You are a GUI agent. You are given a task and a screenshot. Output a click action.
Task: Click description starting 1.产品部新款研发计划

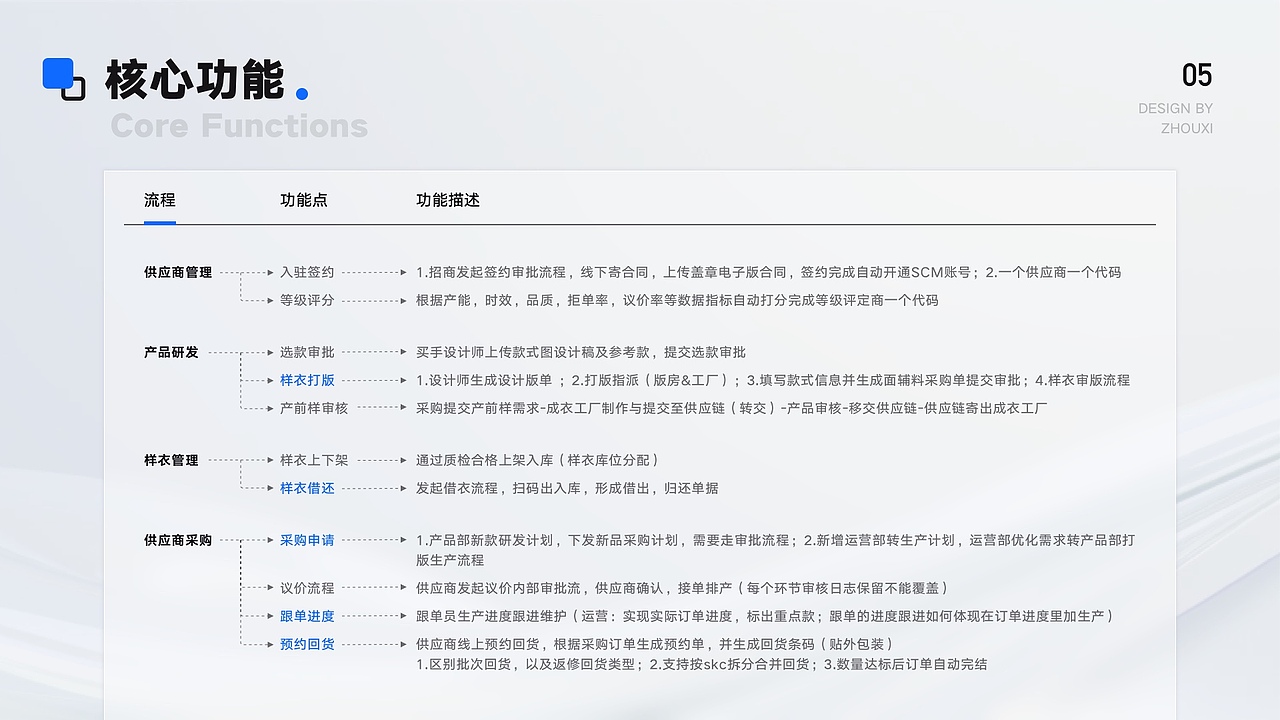[x=775, y=550]
